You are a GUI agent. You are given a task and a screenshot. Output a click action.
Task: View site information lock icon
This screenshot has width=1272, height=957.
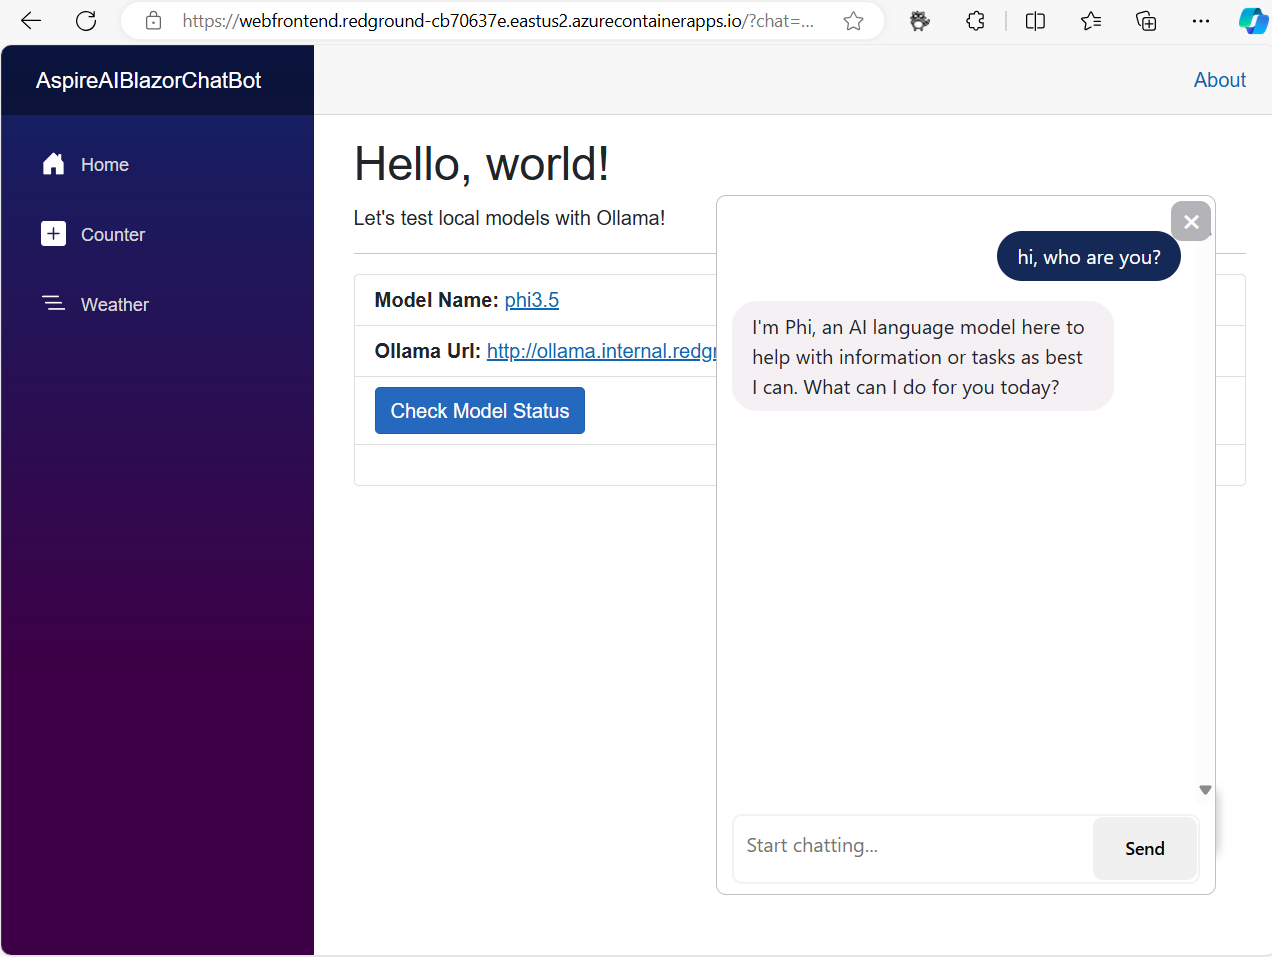[153, 20]
